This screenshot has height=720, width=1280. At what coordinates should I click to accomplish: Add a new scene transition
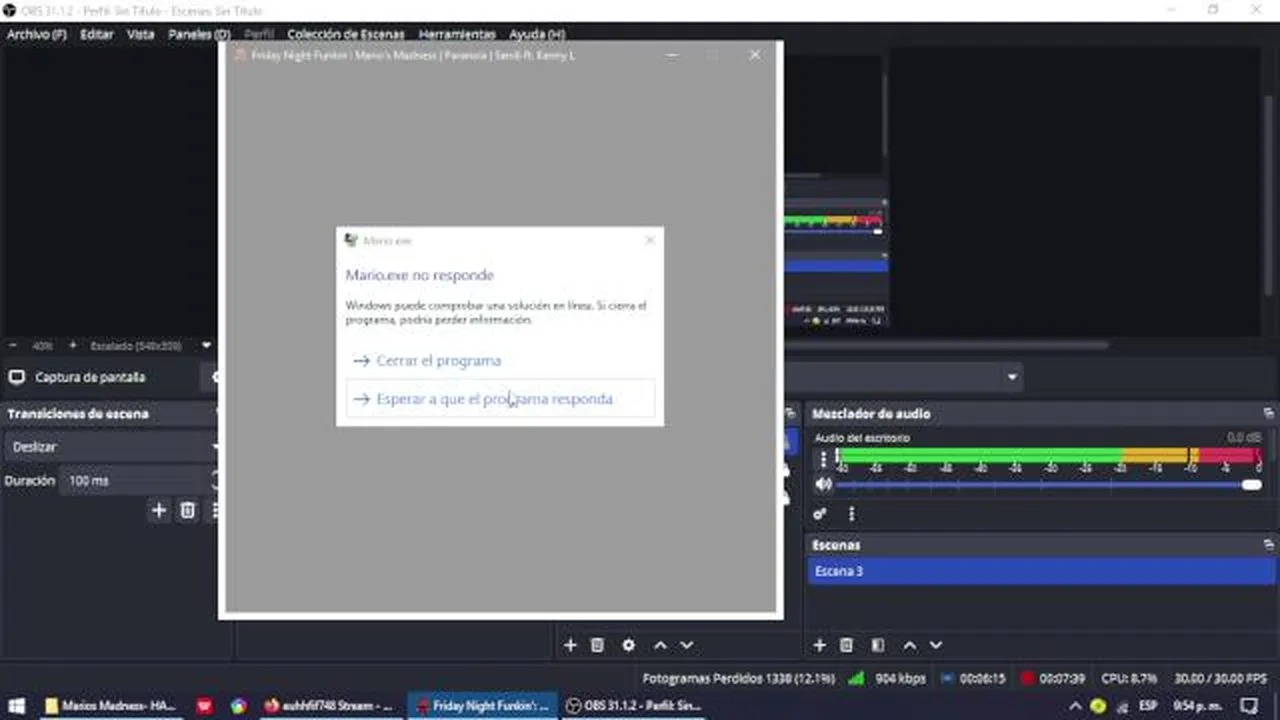(x=158, y=510)
